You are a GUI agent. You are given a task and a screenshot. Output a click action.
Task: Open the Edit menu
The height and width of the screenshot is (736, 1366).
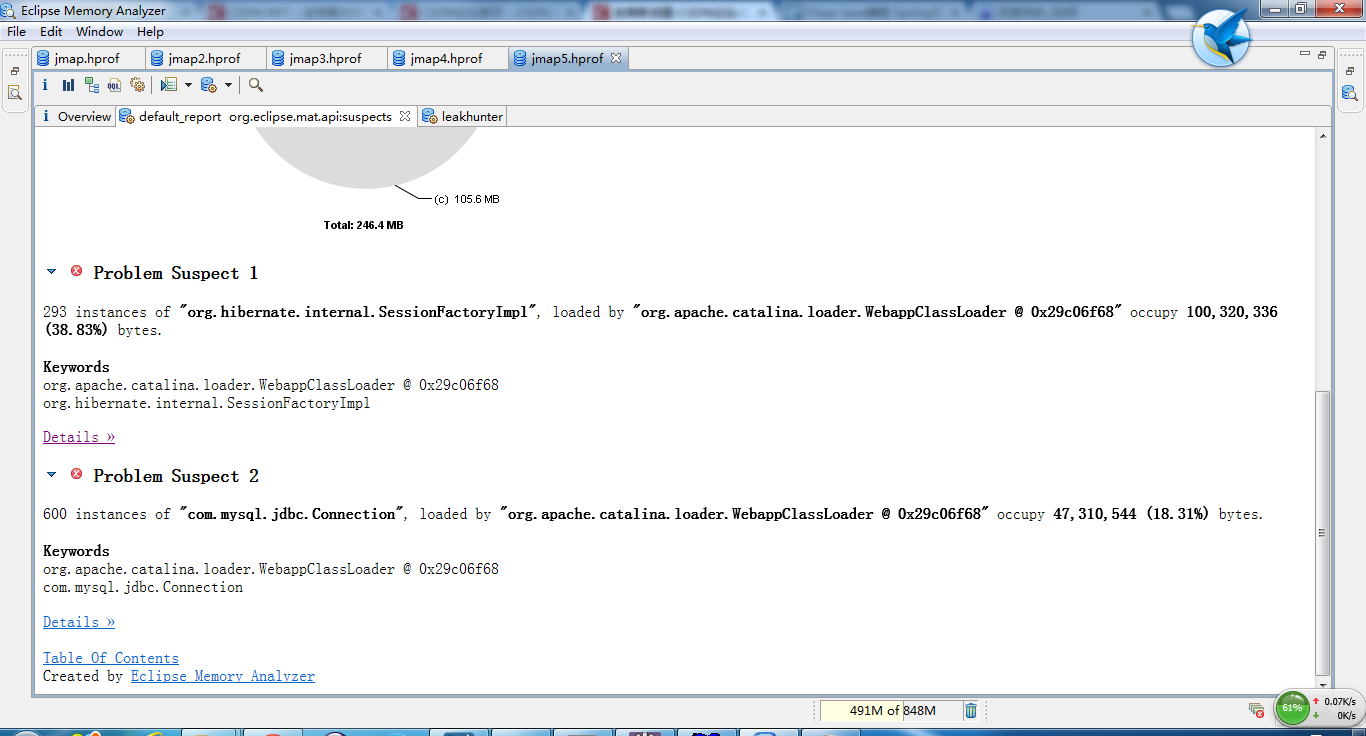[x=51, y=32]
